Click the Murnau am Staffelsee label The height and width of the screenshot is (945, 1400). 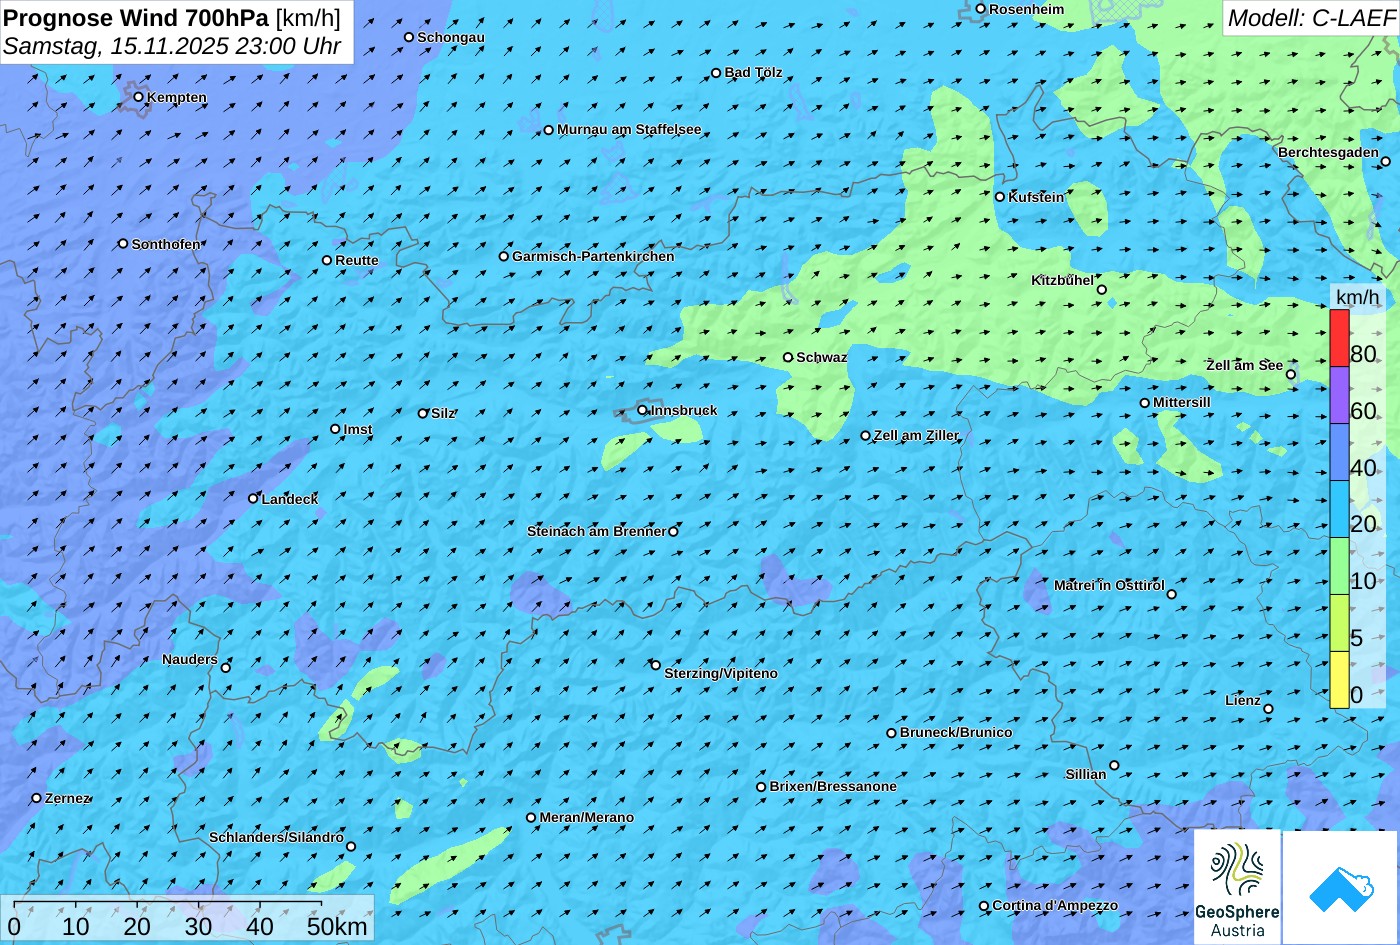pos(629,129)
